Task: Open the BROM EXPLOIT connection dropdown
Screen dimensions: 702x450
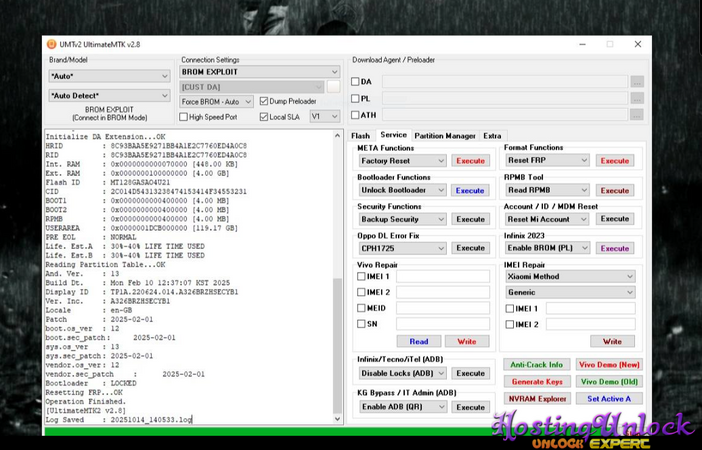Action: (259, 72)
